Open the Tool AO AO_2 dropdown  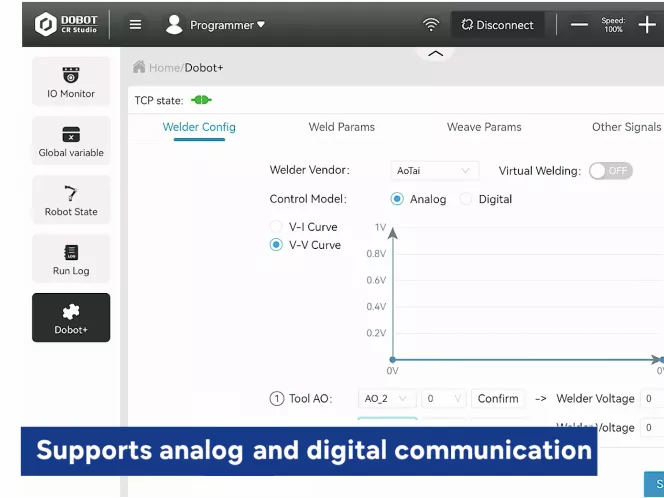tap(387, 398)
